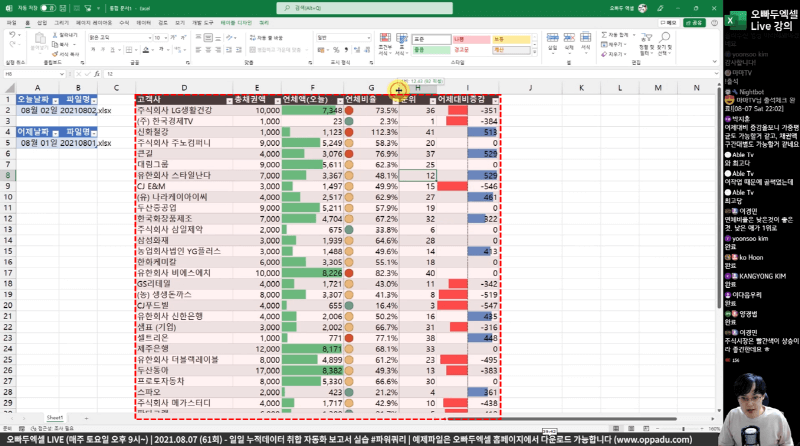
Task: Open filter dropdown on 총채권액 header
Action: (277, 101)
